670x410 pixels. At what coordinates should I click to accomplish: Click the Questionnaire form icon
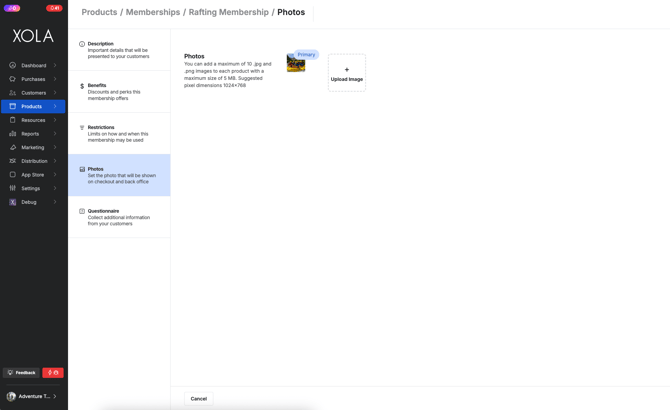click(82, 211)
